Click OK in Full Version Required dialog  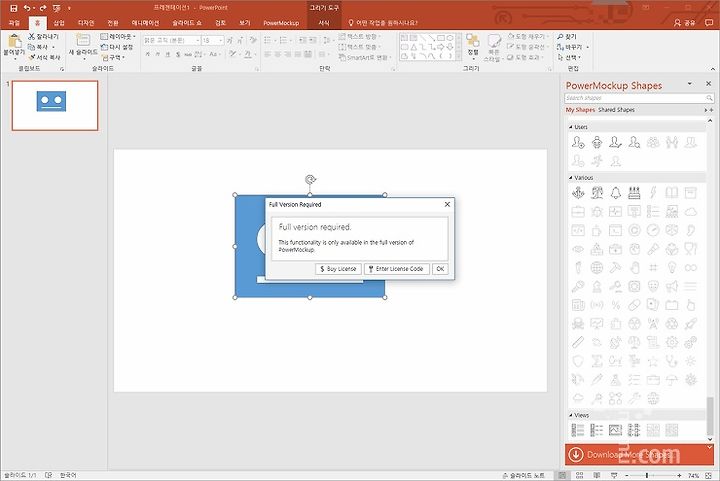[440, 269]
